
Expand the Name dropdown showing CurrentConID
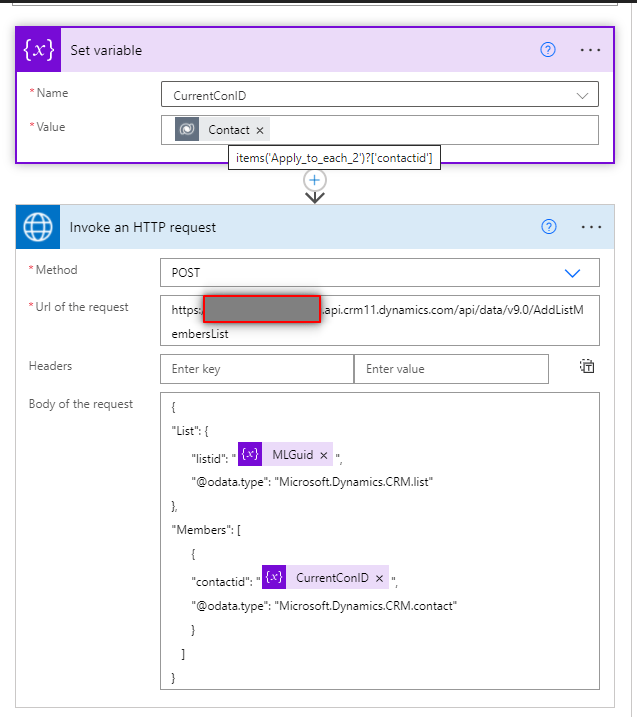pyautogui.click(x=582, y=95)
